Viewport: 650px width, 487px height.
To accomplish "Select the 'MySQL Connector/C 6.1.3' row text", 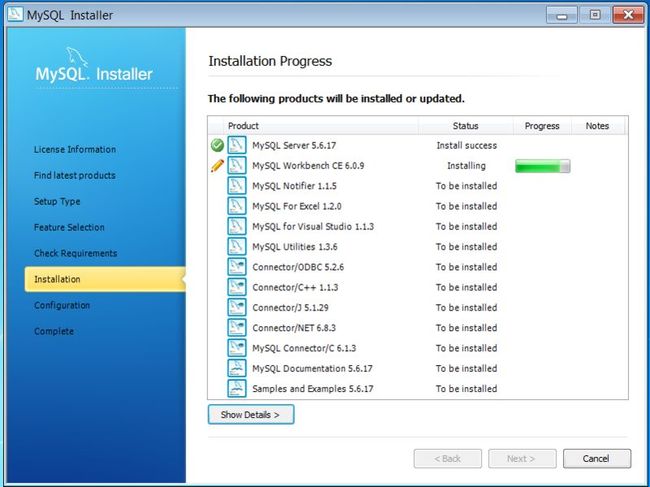I will click(304, 349).
